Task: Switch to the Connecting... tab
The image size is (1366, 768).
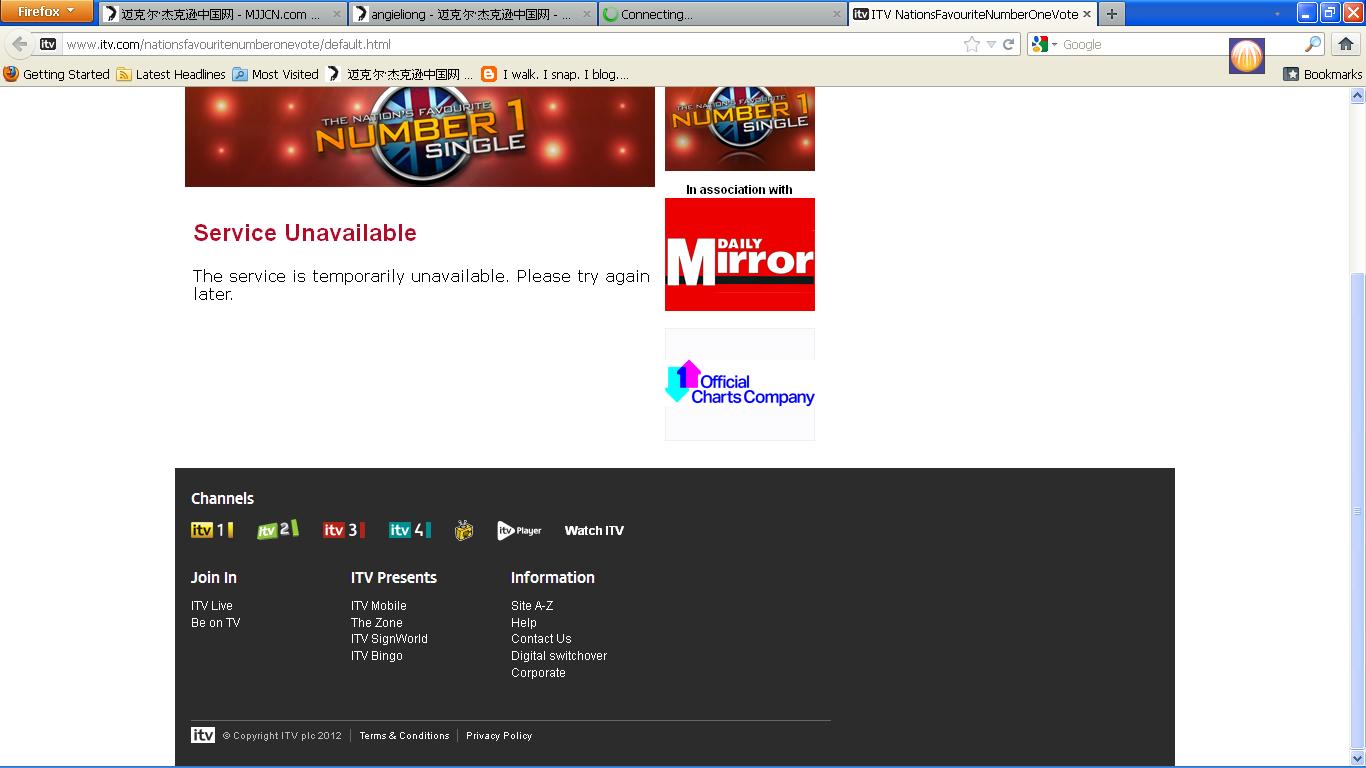Action: click(x=722, y=14)
